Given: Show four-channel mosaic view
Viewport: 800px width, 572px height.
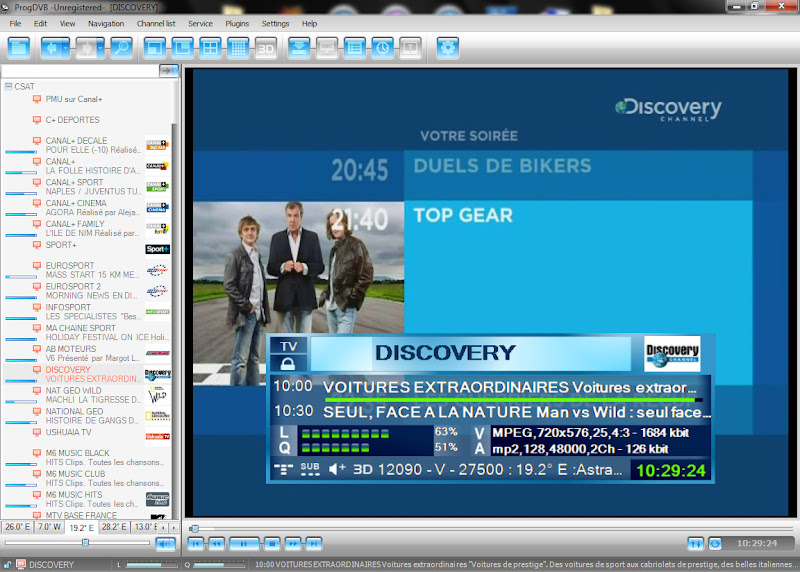Looking at the screenshot, I should point(210,48).
